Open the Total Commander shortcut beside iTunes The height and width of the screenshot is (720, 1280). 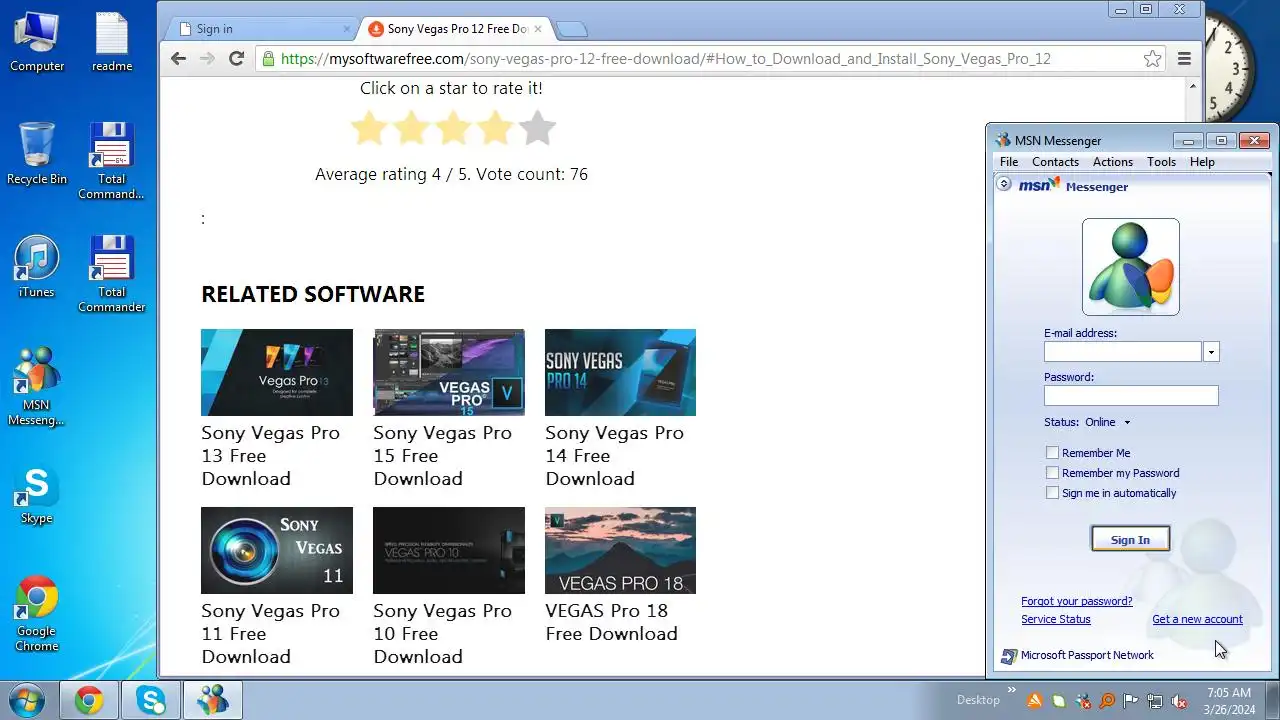click(x=112, y=274)
